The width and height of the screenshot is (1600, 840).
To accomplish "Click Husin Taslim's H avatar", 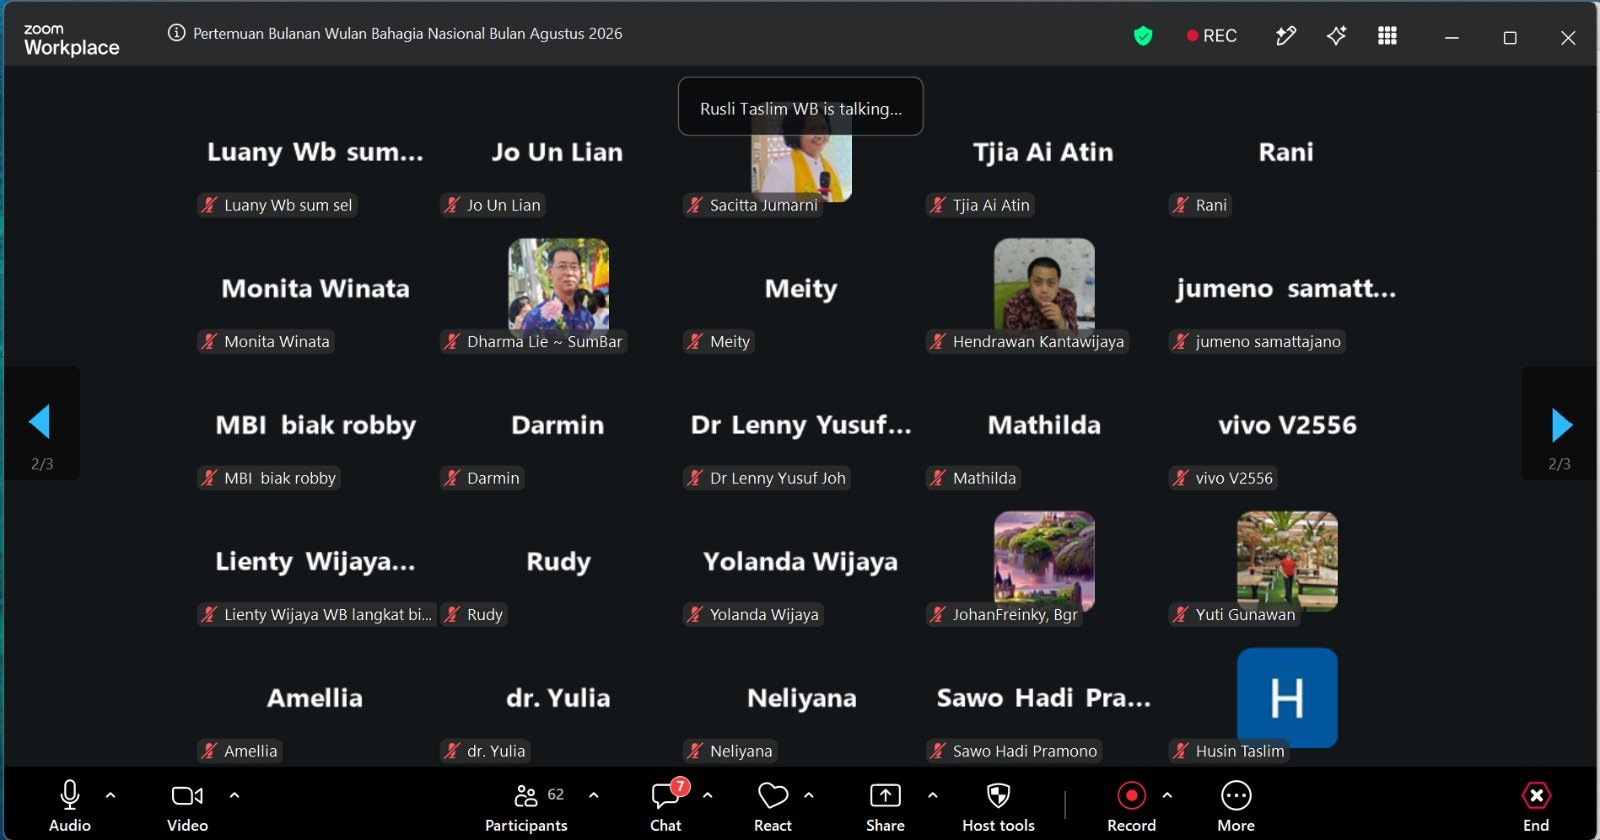I will (1287, 697).
